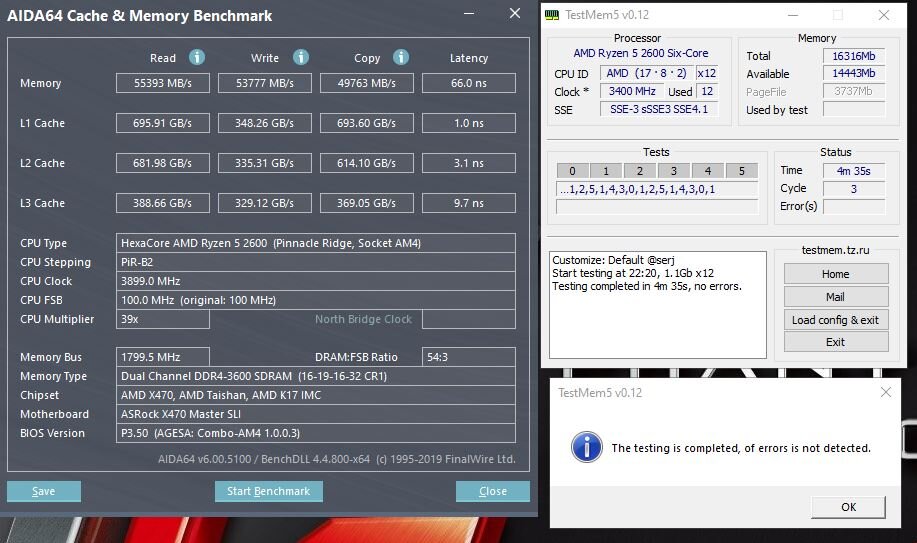
Task: Click the Cycle count value 3
Action: pyautogui.click(x=854, y=189)
